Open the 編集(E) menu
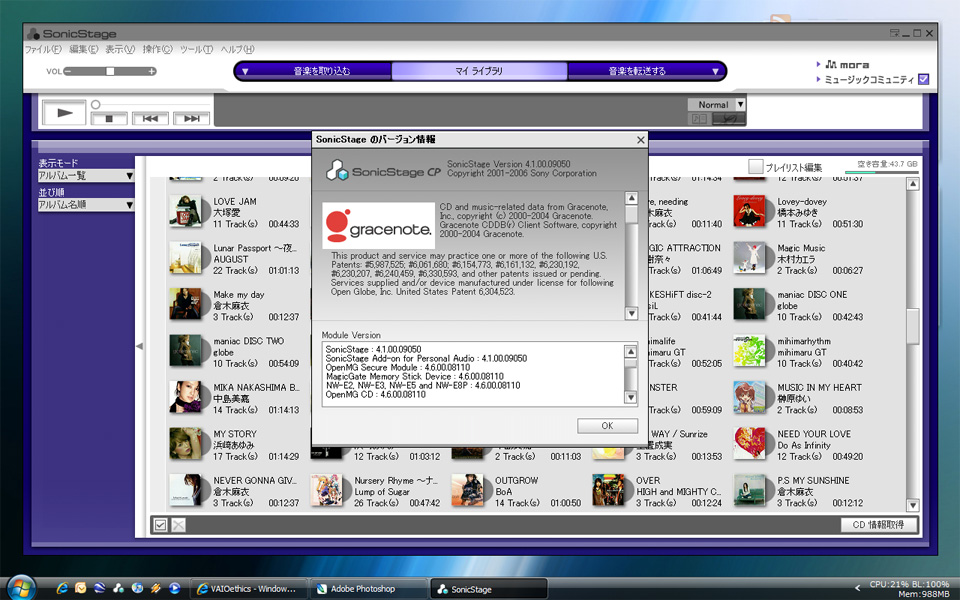Viewport: 960px width, 600px height. pos(83,49)
